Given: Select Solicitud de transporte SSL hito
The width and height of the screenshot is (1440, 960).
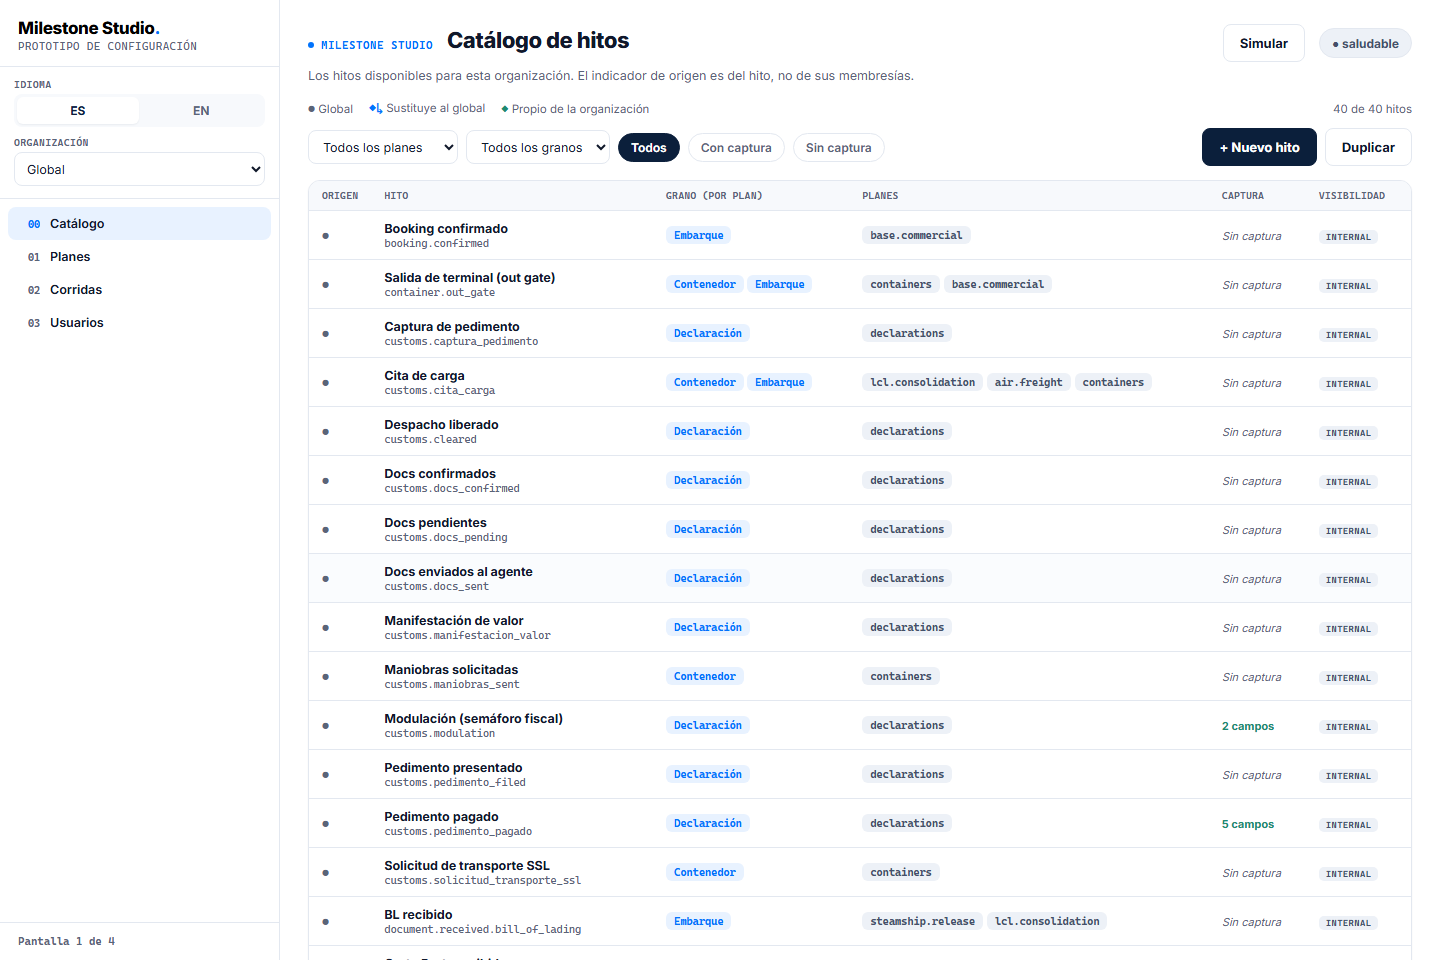Looking at the screenshot, I should (467, 866).
